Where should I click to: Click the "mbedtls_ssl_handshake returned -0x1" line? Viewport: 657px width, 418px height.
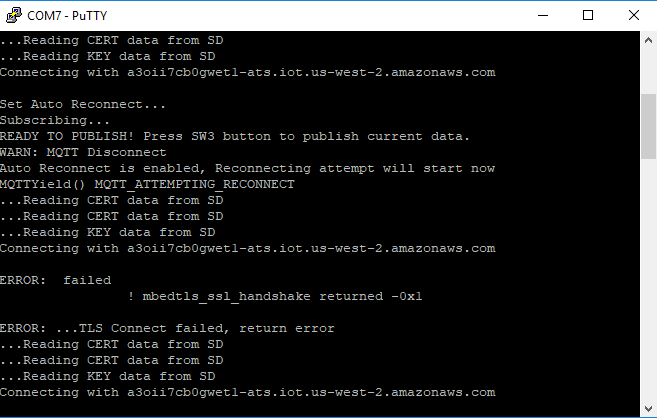[276, 296]
